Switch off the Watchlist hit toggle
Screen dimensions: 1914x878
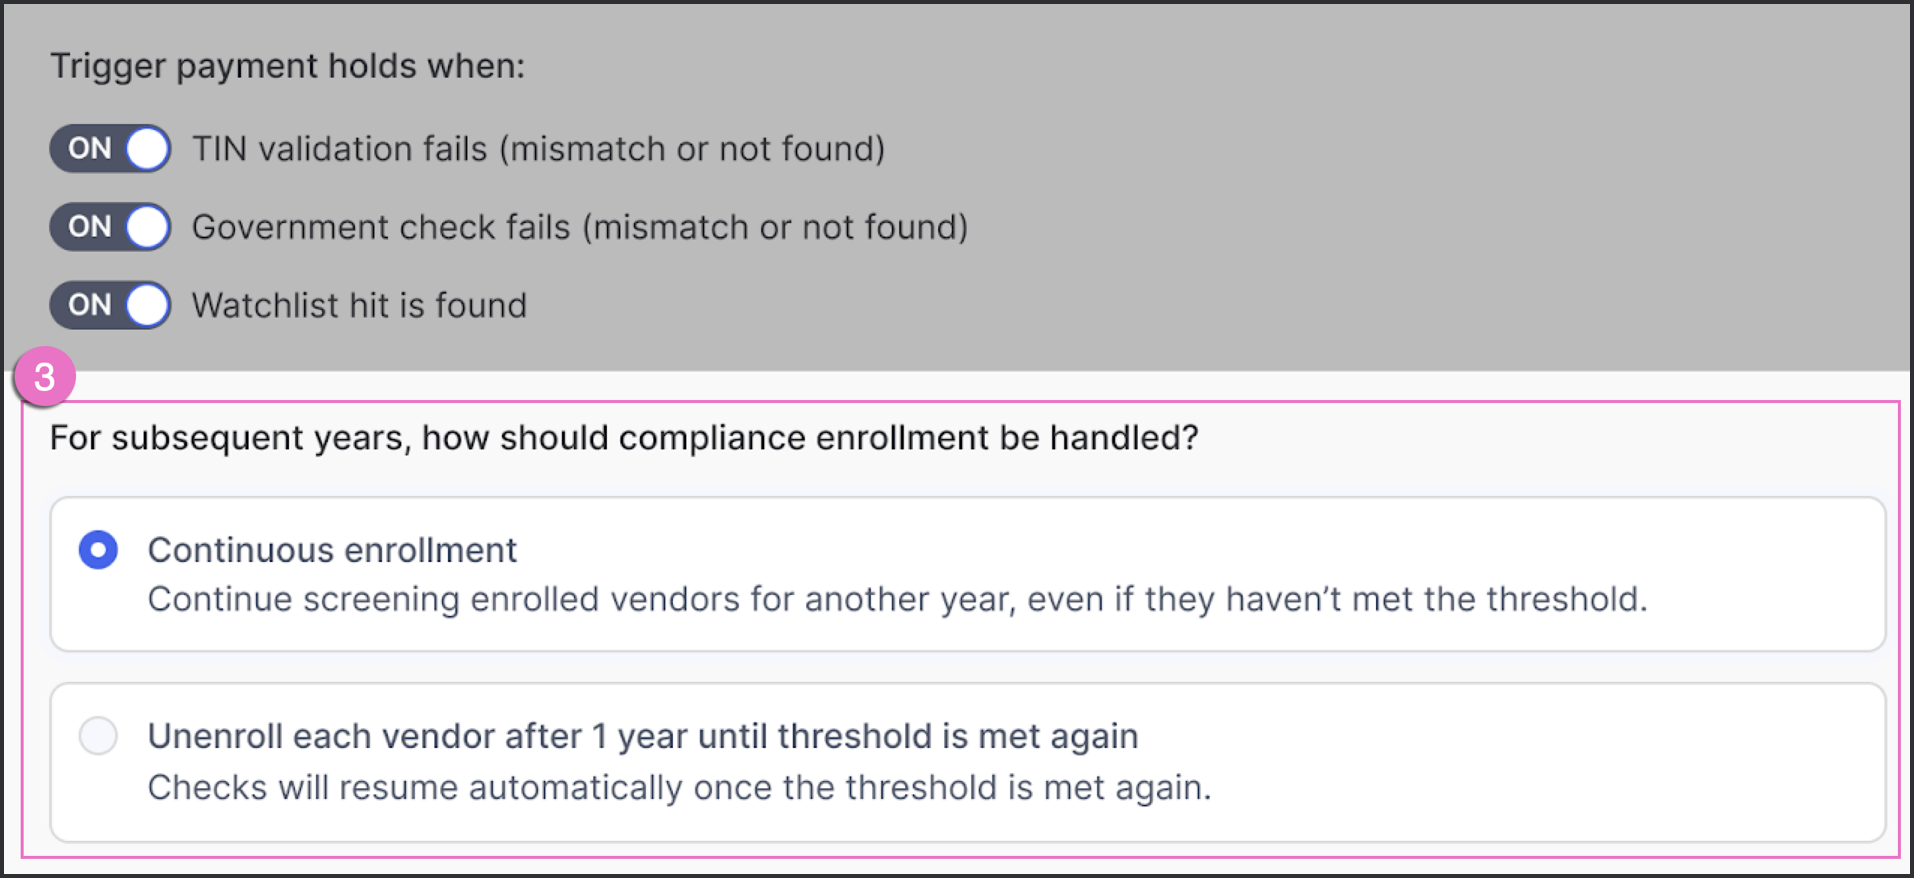point(110,305)
